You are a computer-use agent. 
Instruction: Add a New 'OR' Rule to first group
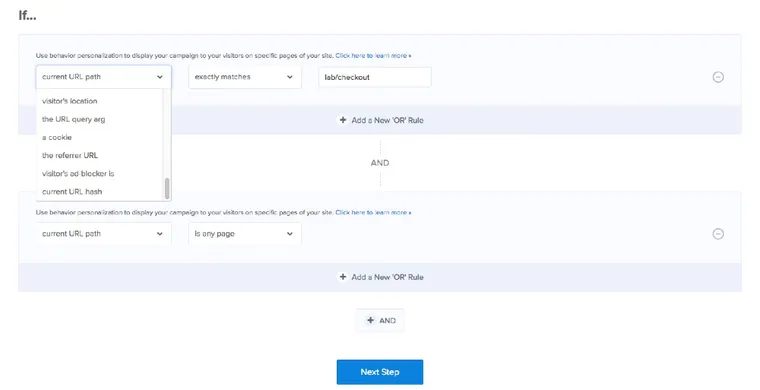(x=381, y=120)
